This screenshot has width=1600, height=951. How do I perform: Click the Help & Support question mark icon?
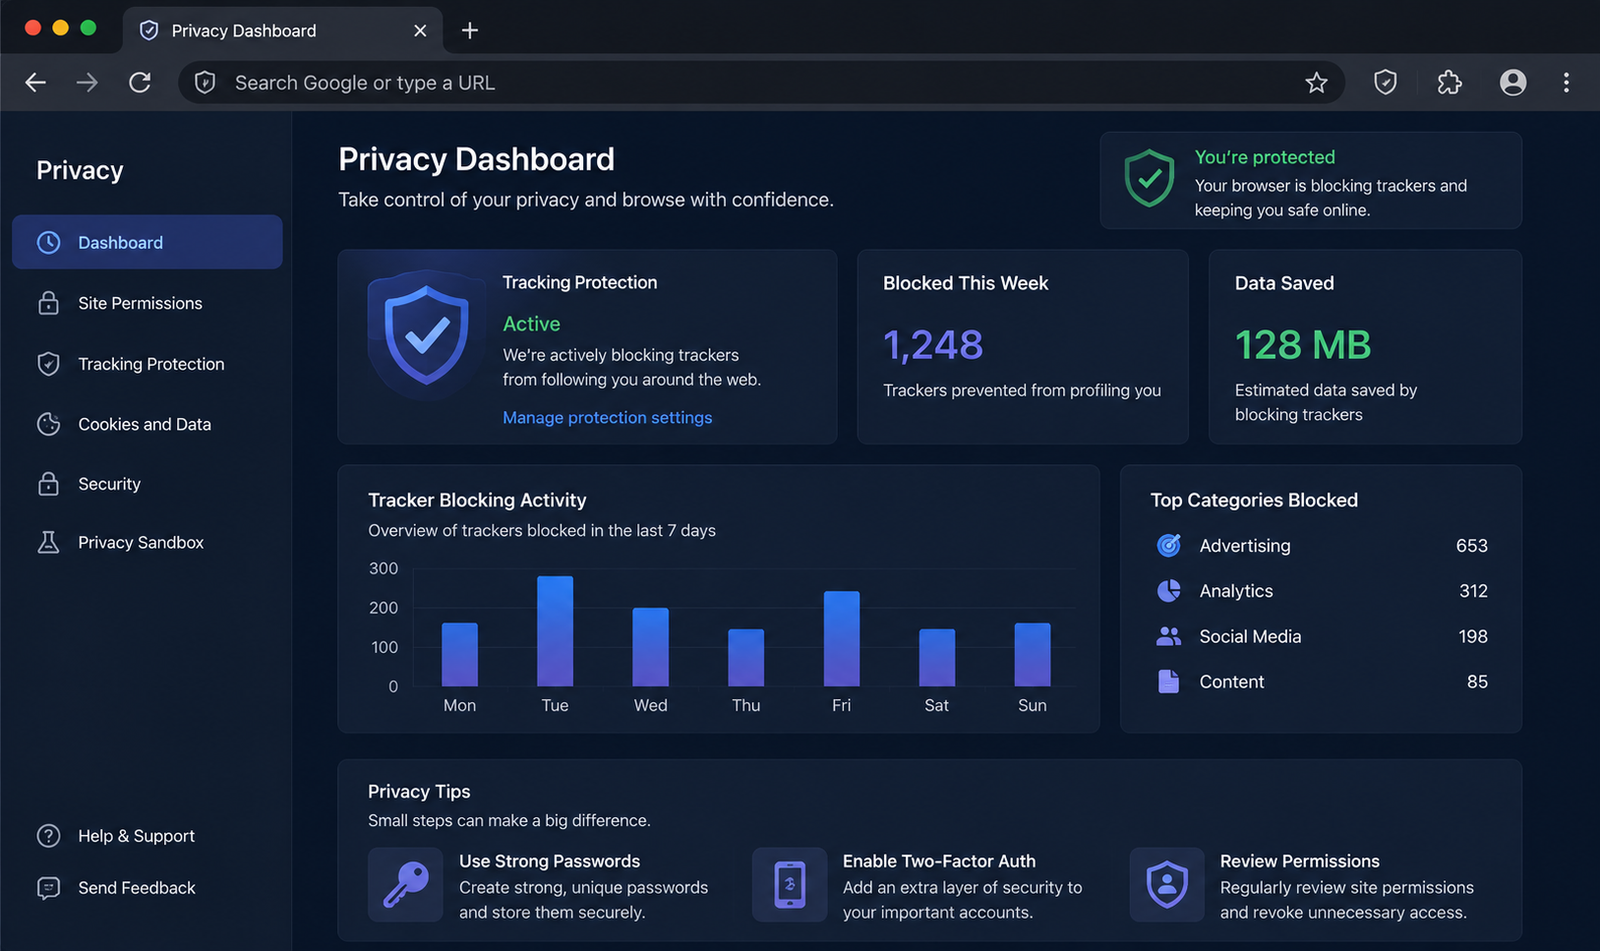(x=48, y=836)
